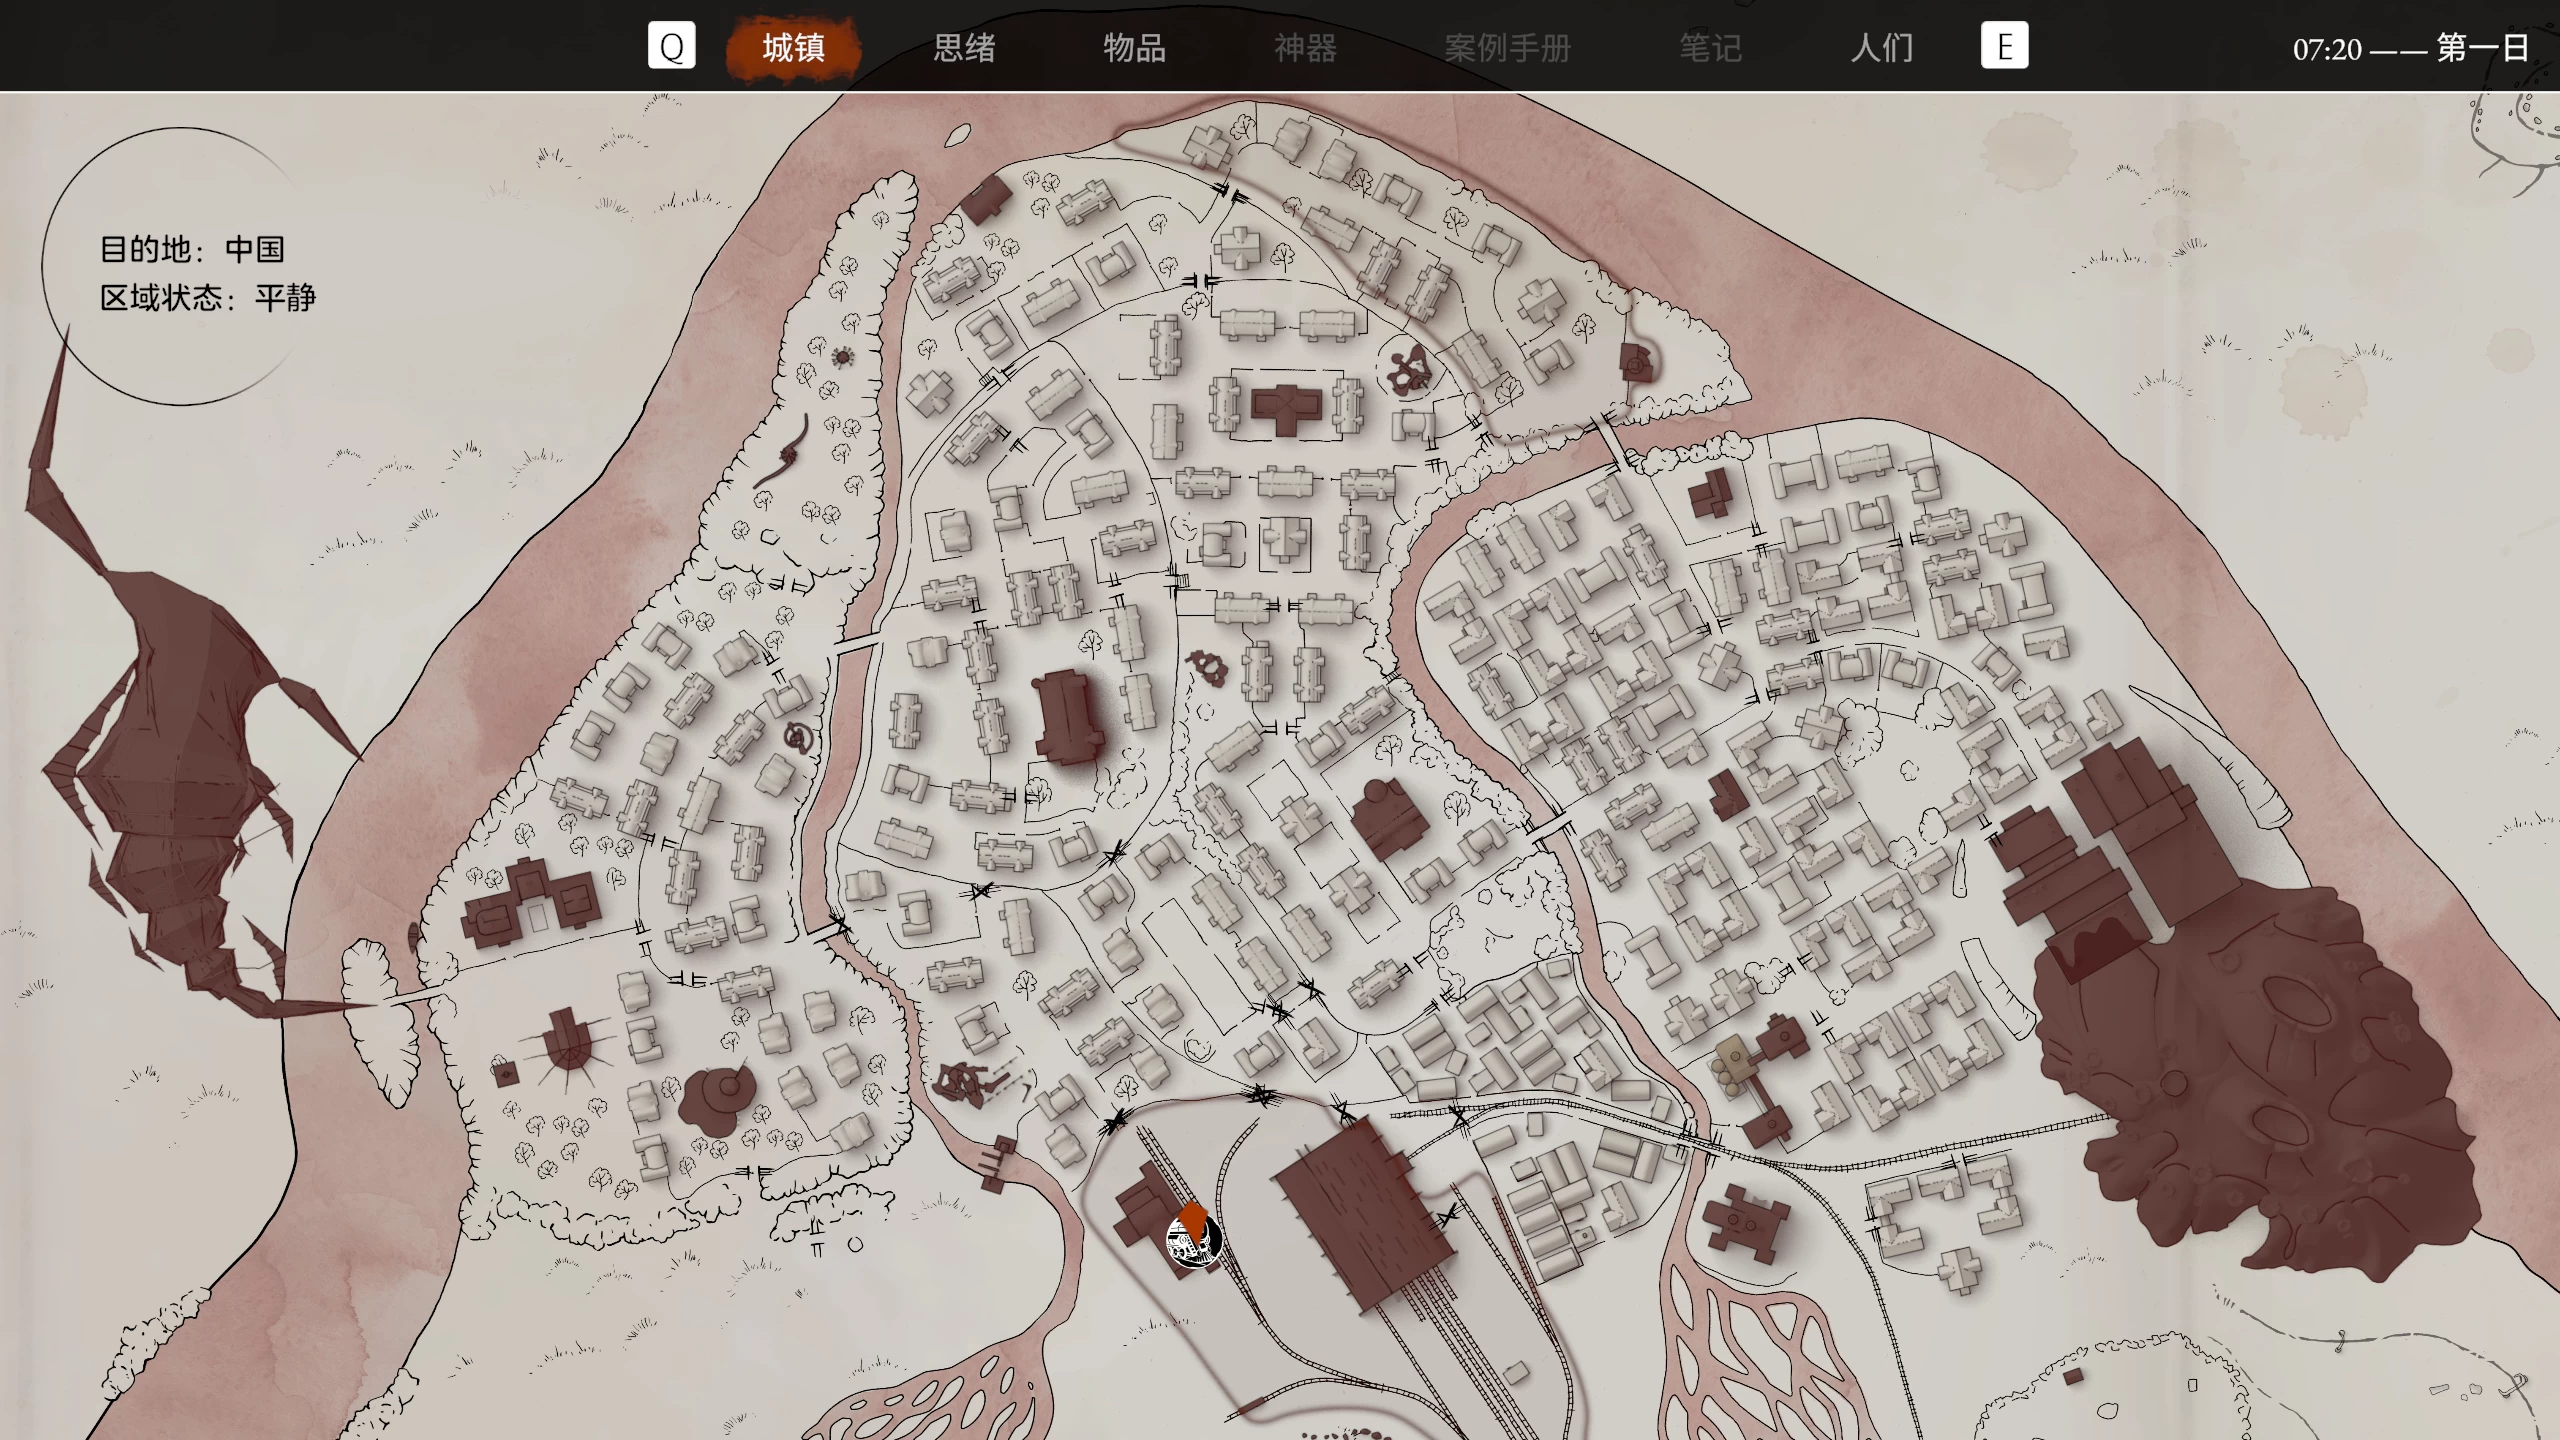This screenshot has width=2560, height=1440.
Task: Click the locomotive player marker icon
Action: [x=1194, y=1240]
